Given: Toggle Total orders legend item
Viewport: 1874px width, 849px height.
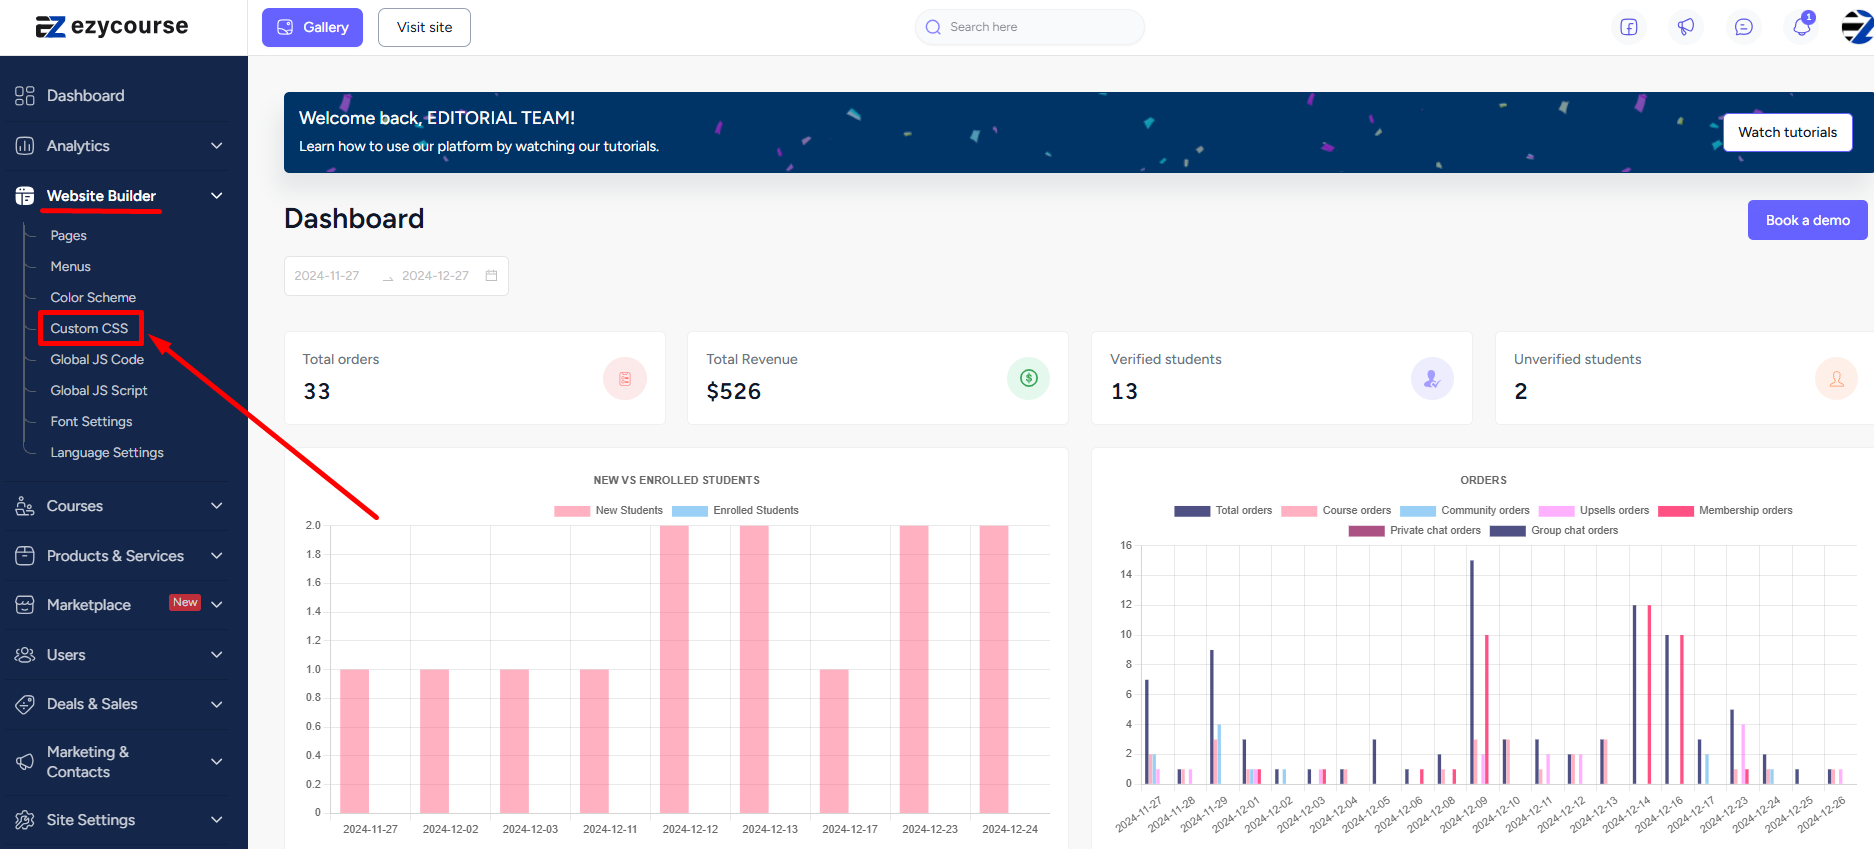Looking at the screenshot, I should pos(1223,511).
